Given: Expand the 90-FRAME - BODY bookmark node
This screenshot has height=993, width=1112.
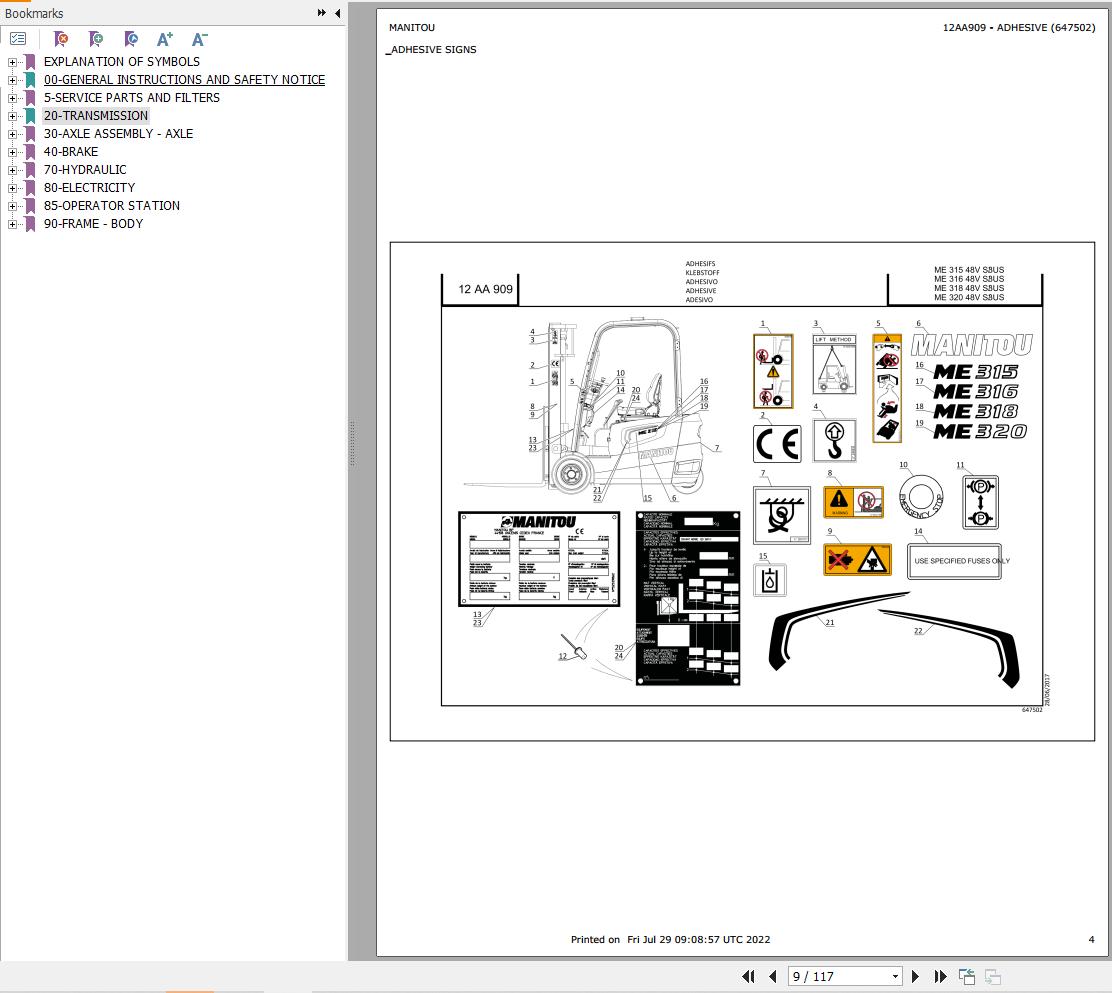Looking at the screenshot, I should pyautogui.click(x=12, y=224).
